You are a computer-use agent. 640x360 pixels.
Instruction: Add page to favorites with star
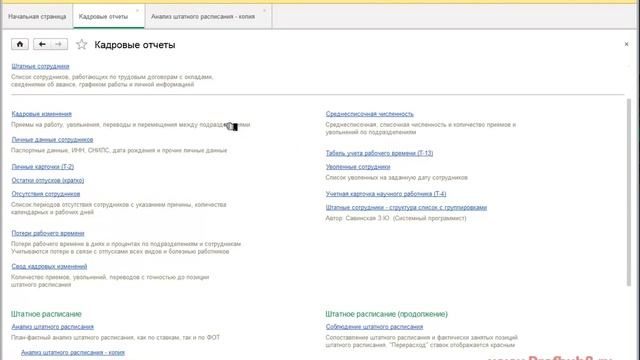pyautogui.click(x=82, y=44)
